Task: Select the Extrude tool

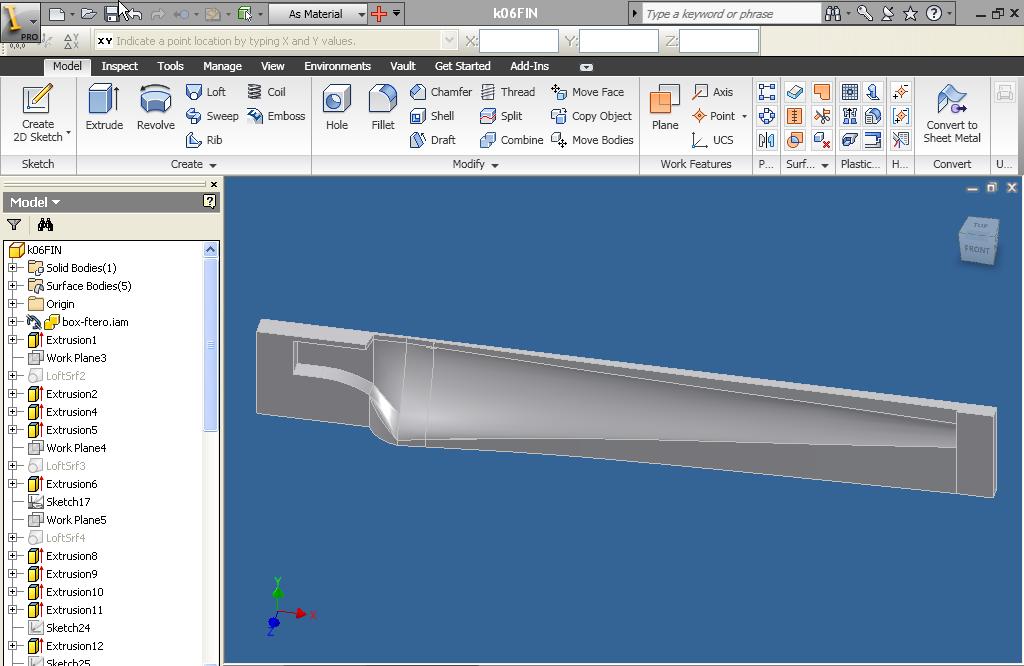Action: click(x=104, y=108)
